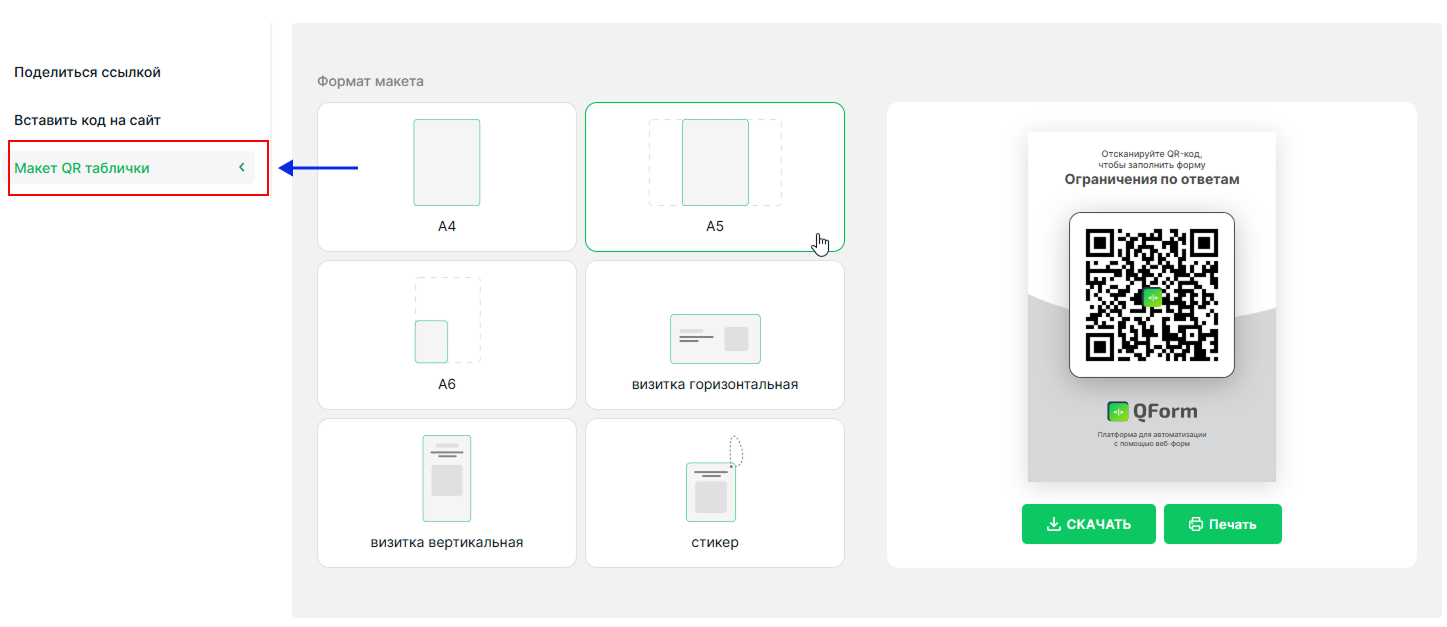1447x627 pixels.
Task: Click the A5 label text
Action: point(715,227)
